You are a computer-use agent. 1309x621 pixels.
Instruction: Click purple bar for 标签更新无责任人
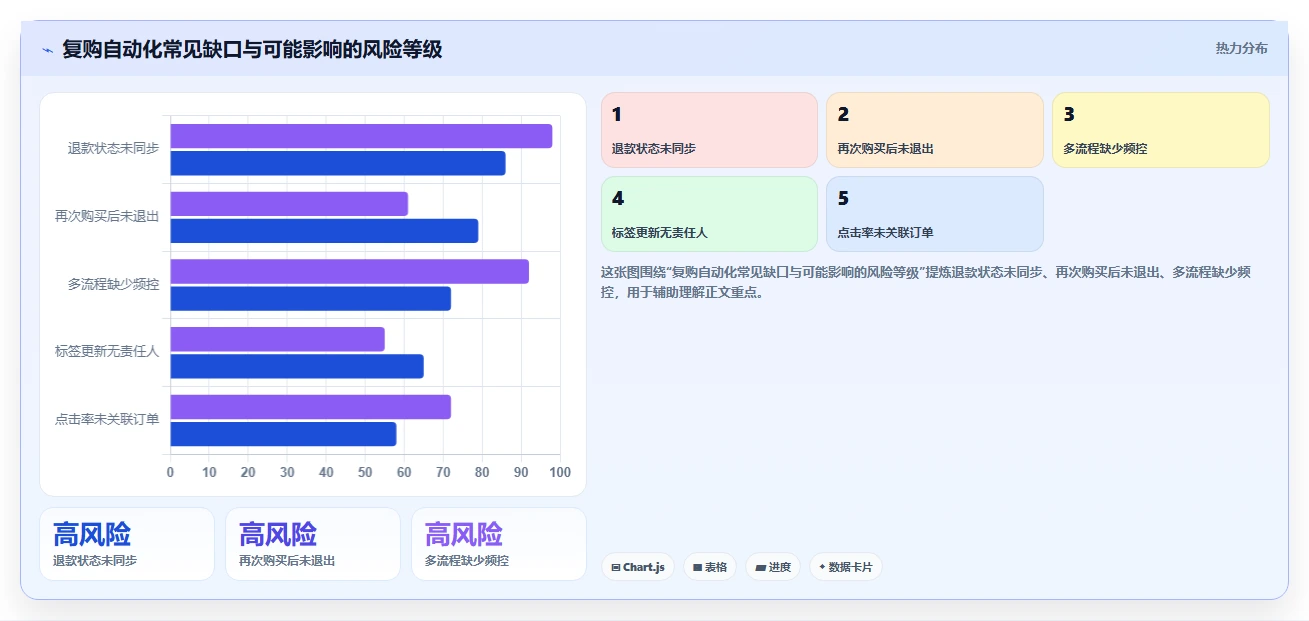coord(278,339)
